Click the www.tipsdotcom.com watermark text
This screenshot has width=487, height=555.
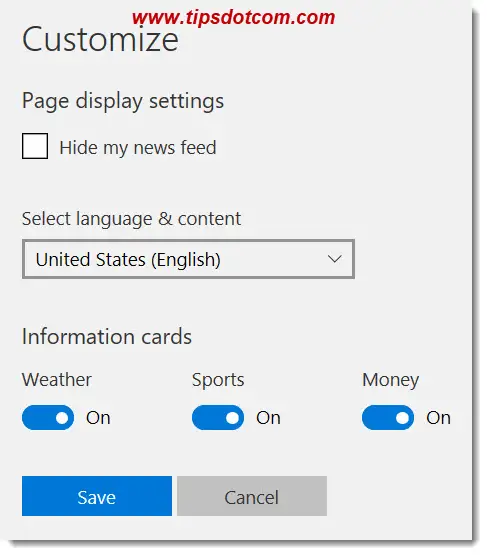[x=234, y=18]
